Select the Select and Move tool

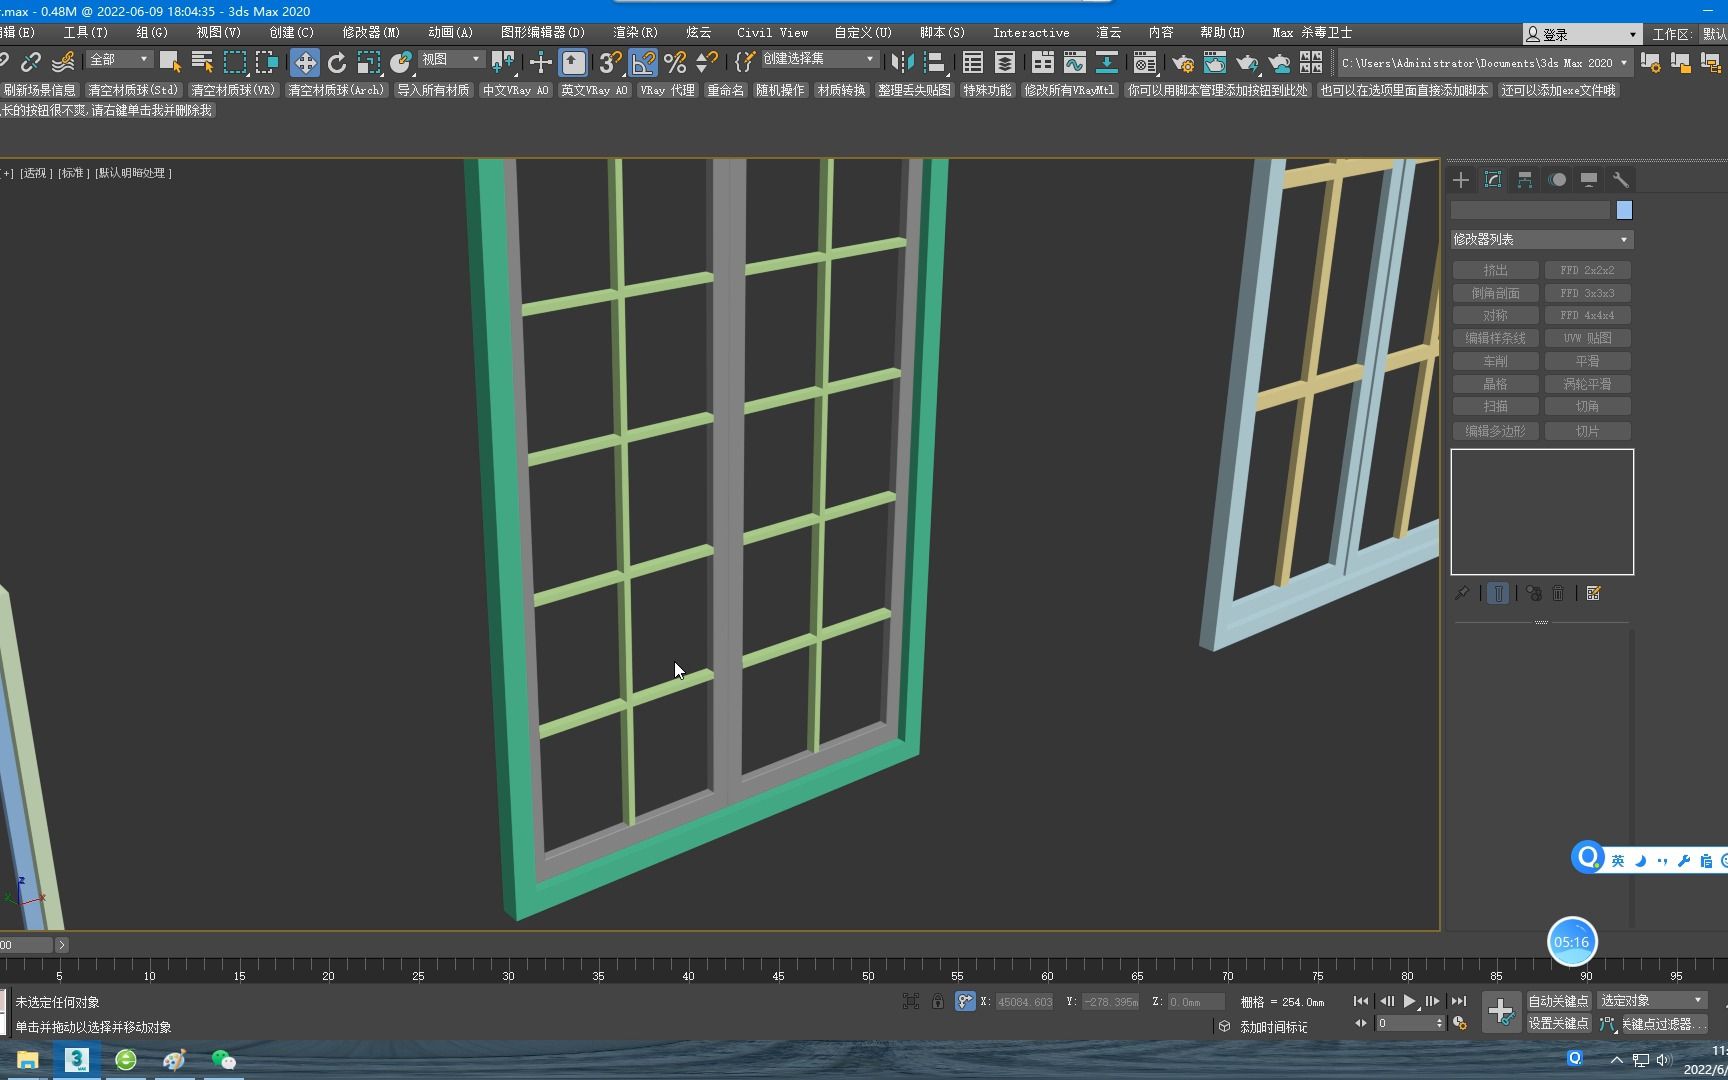pos(304,63)
